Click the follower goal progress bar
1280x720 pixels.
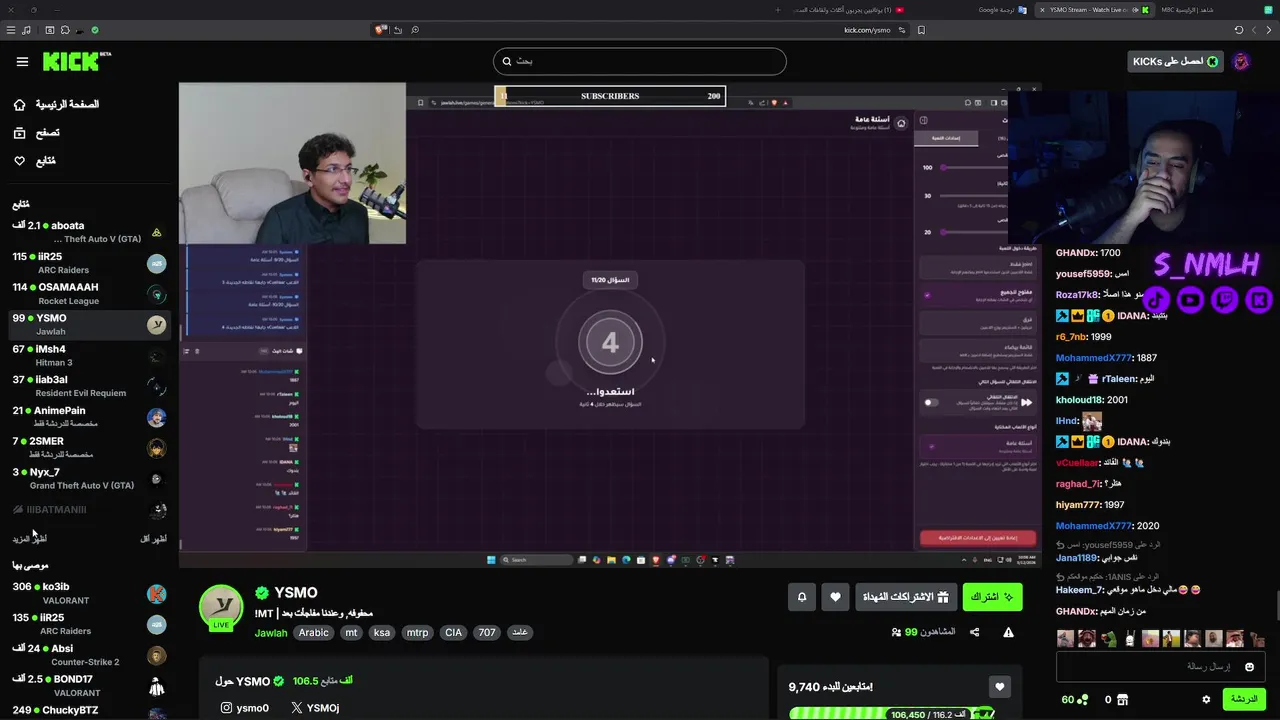point(892,714)
